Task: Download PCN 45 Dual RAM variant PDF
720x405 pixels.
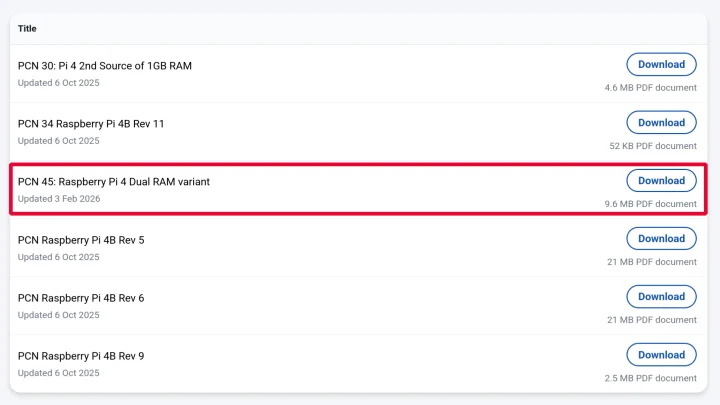Action: [661, 181]
